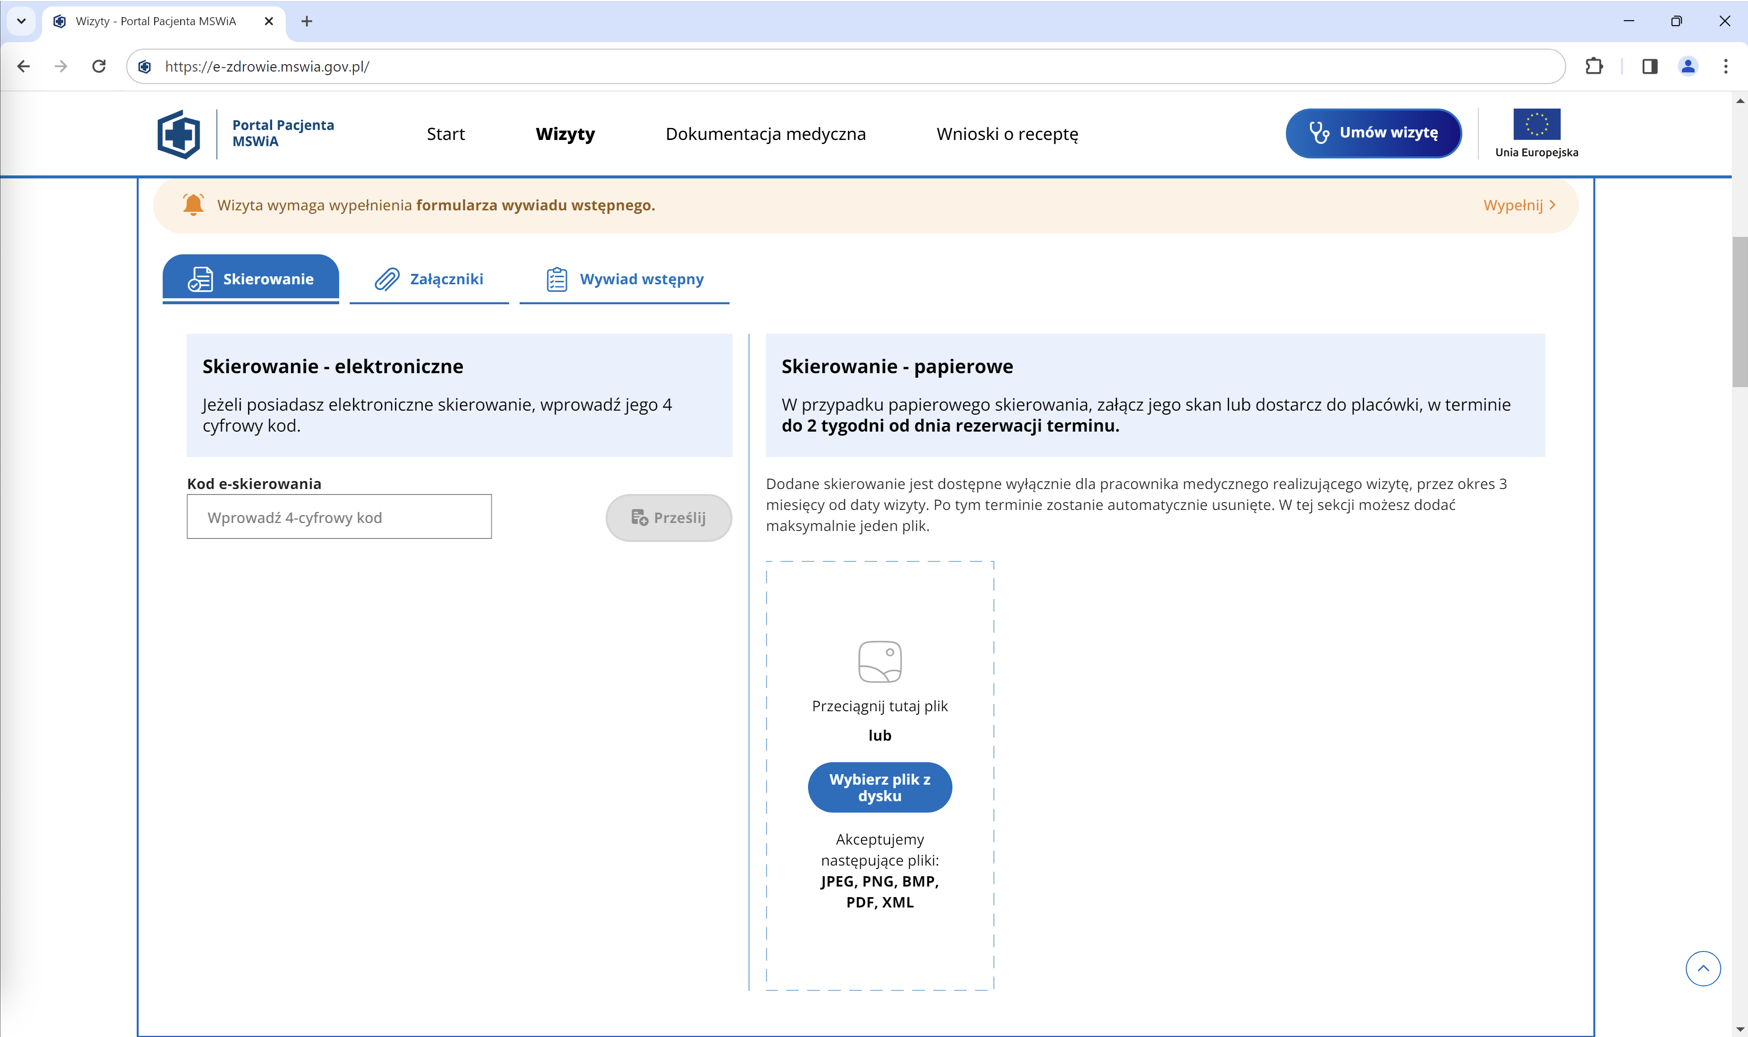Click the Portal Pacjenta MSWiA logo

click(x=179, y=134)
